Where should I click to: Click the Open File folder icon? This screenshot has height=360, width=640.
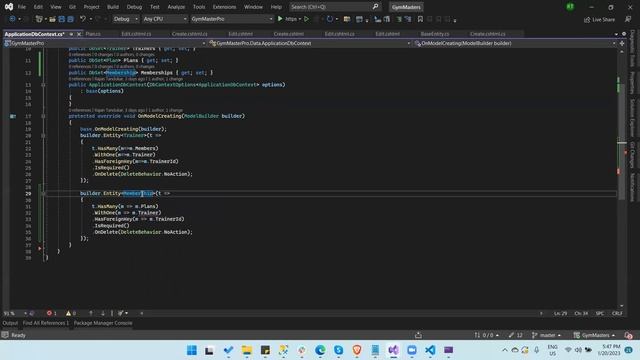click(x=52, y=19)
